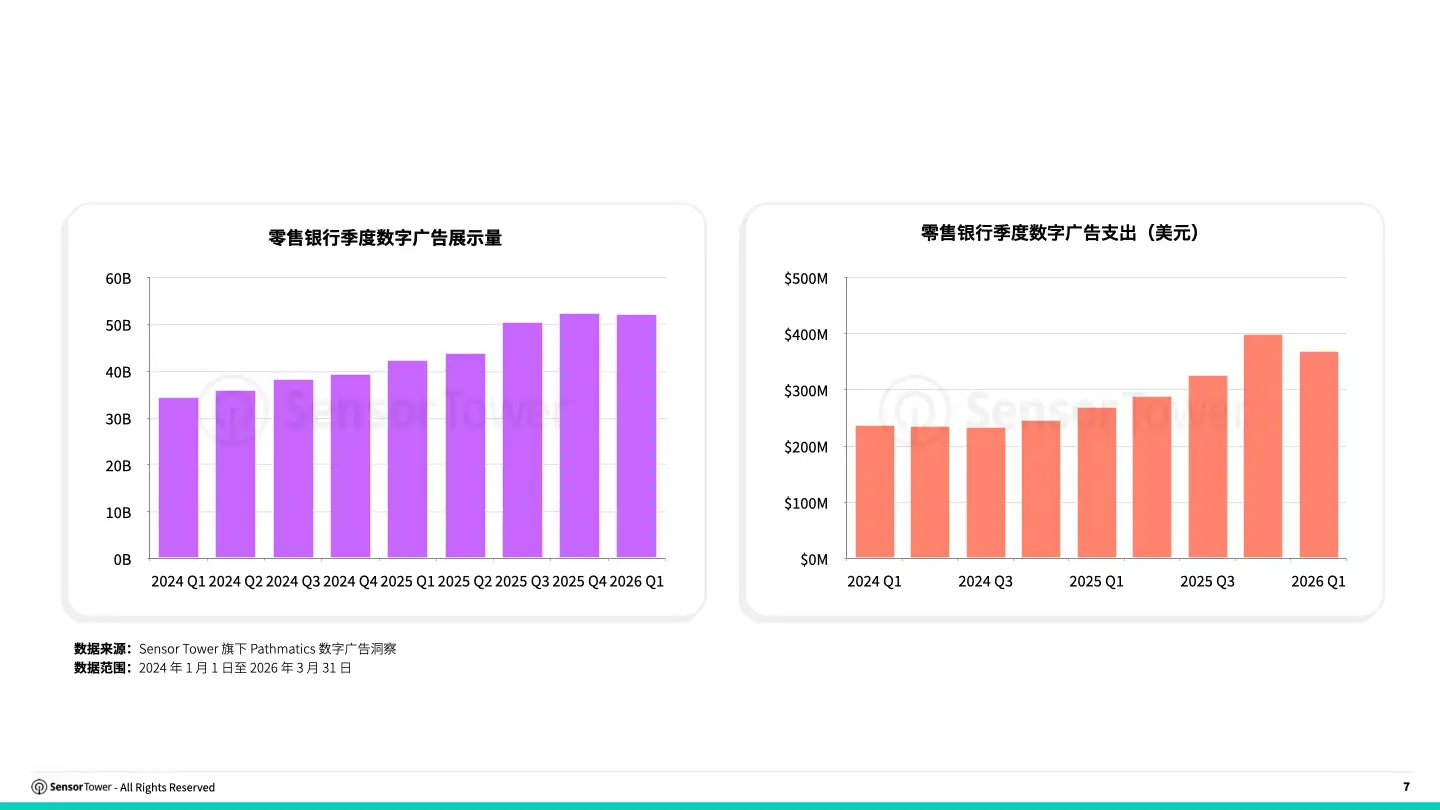The height and width of the screenshot is (810, 1440).
Task: Click the Sensor Tower logo icon in the footer
Action: (39, 787)
